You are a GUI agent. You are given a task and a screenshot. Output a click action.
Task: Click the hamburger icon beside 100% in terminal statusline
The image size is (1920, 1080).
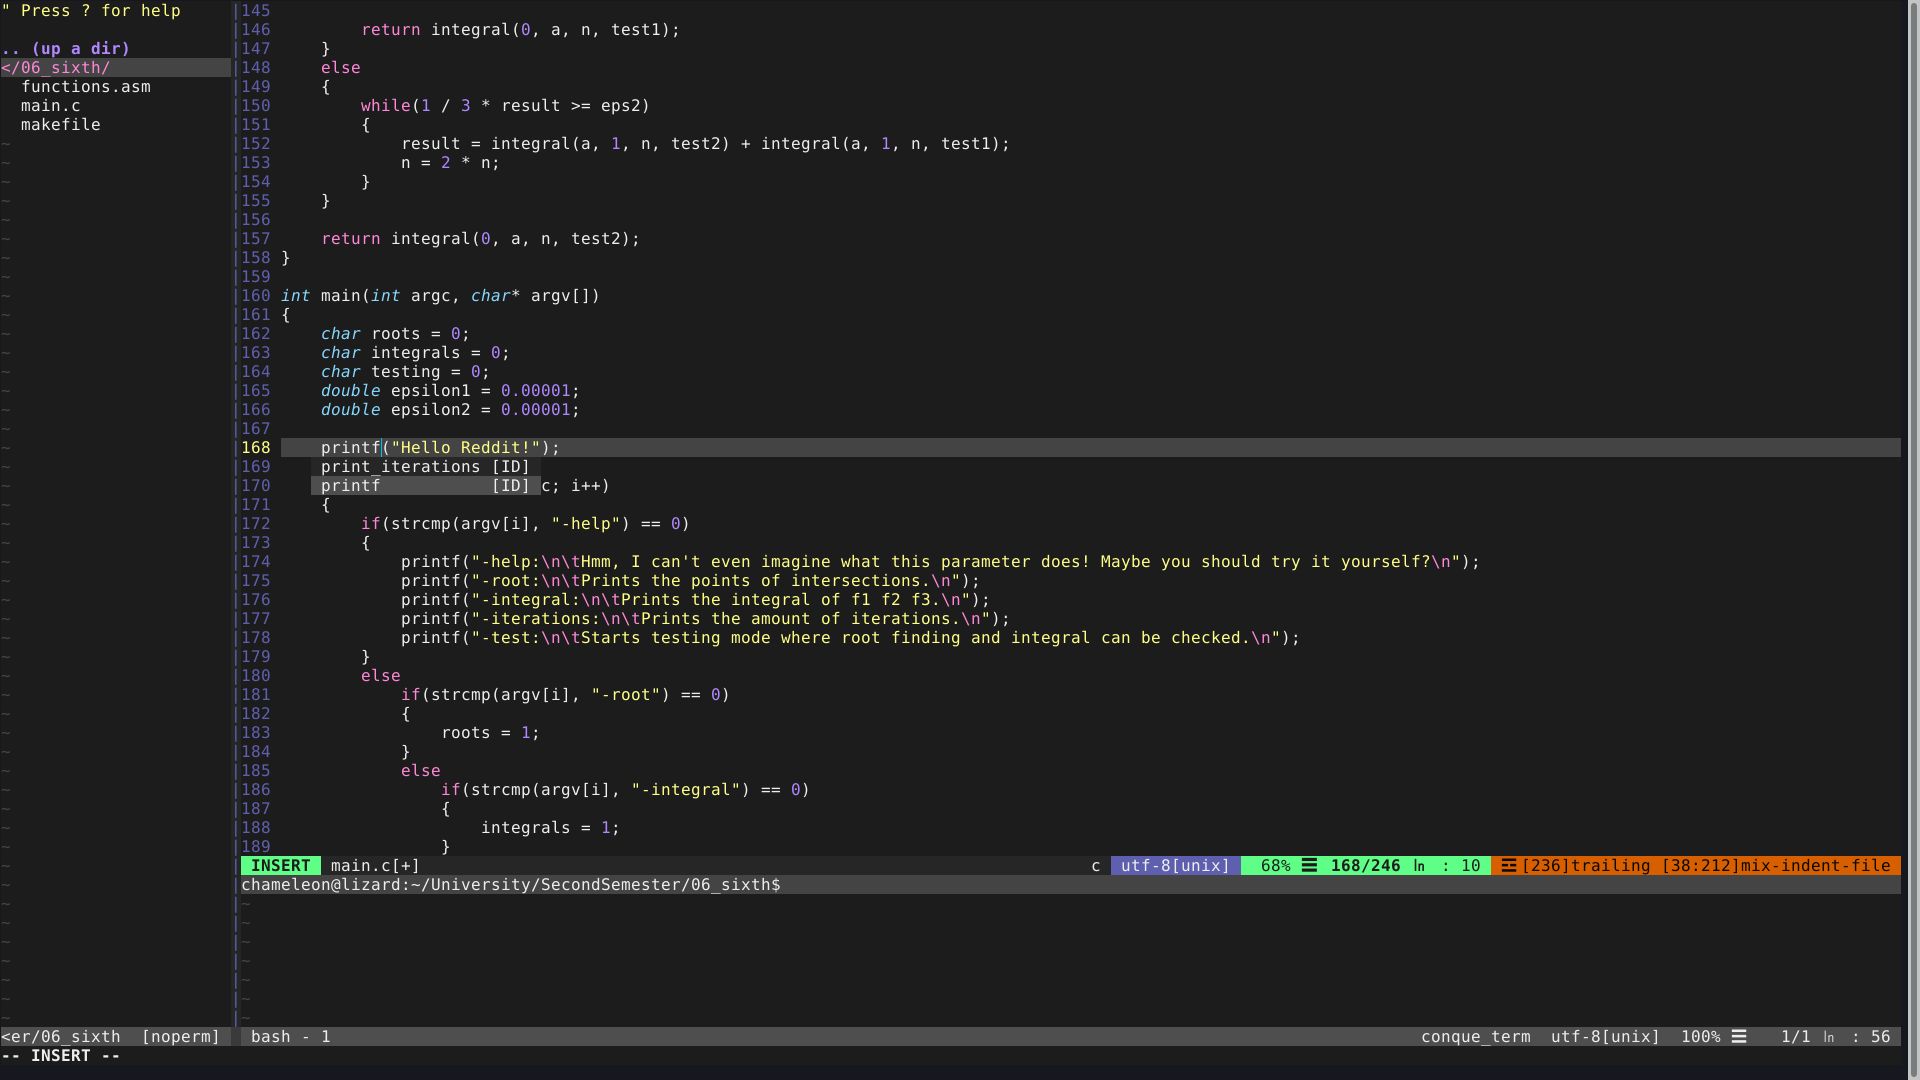click(x=1740, y=1037)
